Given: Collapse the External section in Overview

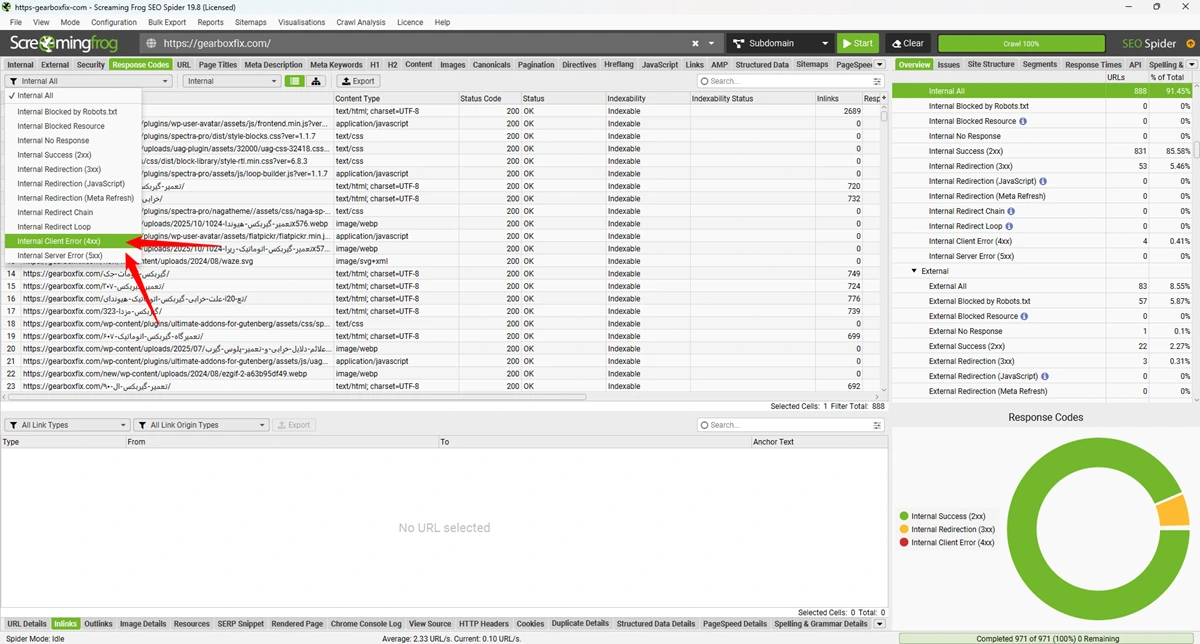Looking at the screenshot, I should point(913,271).
